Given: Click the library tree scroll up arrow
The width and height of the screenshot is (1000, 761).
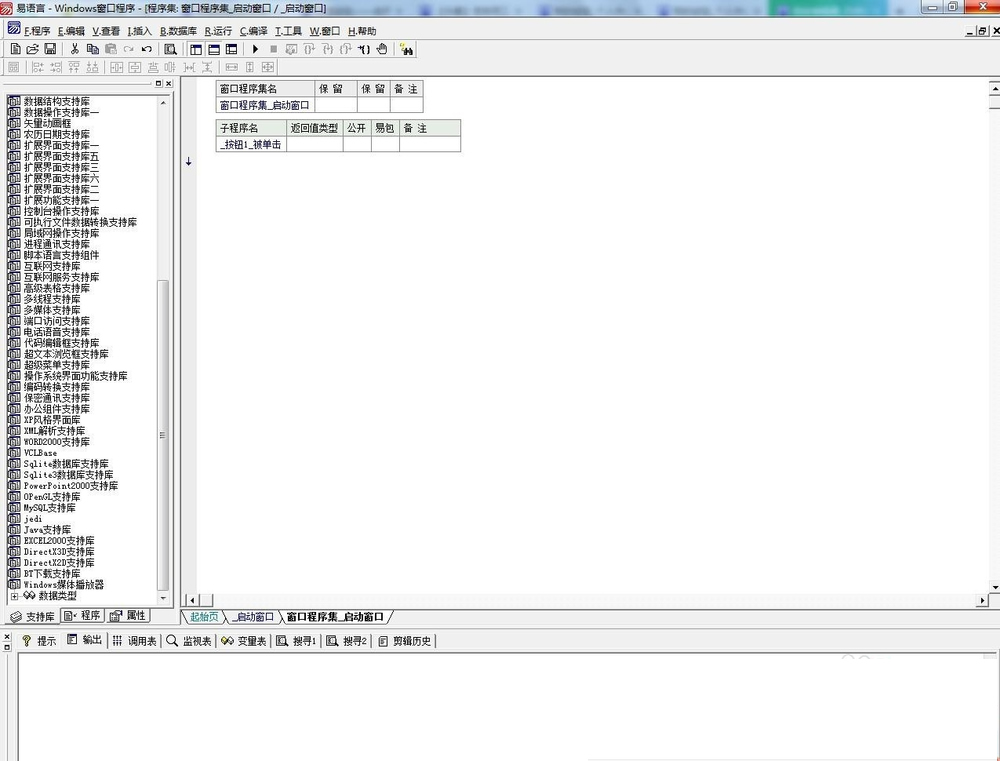Looking at the screenshot, I should click(163, 102).
